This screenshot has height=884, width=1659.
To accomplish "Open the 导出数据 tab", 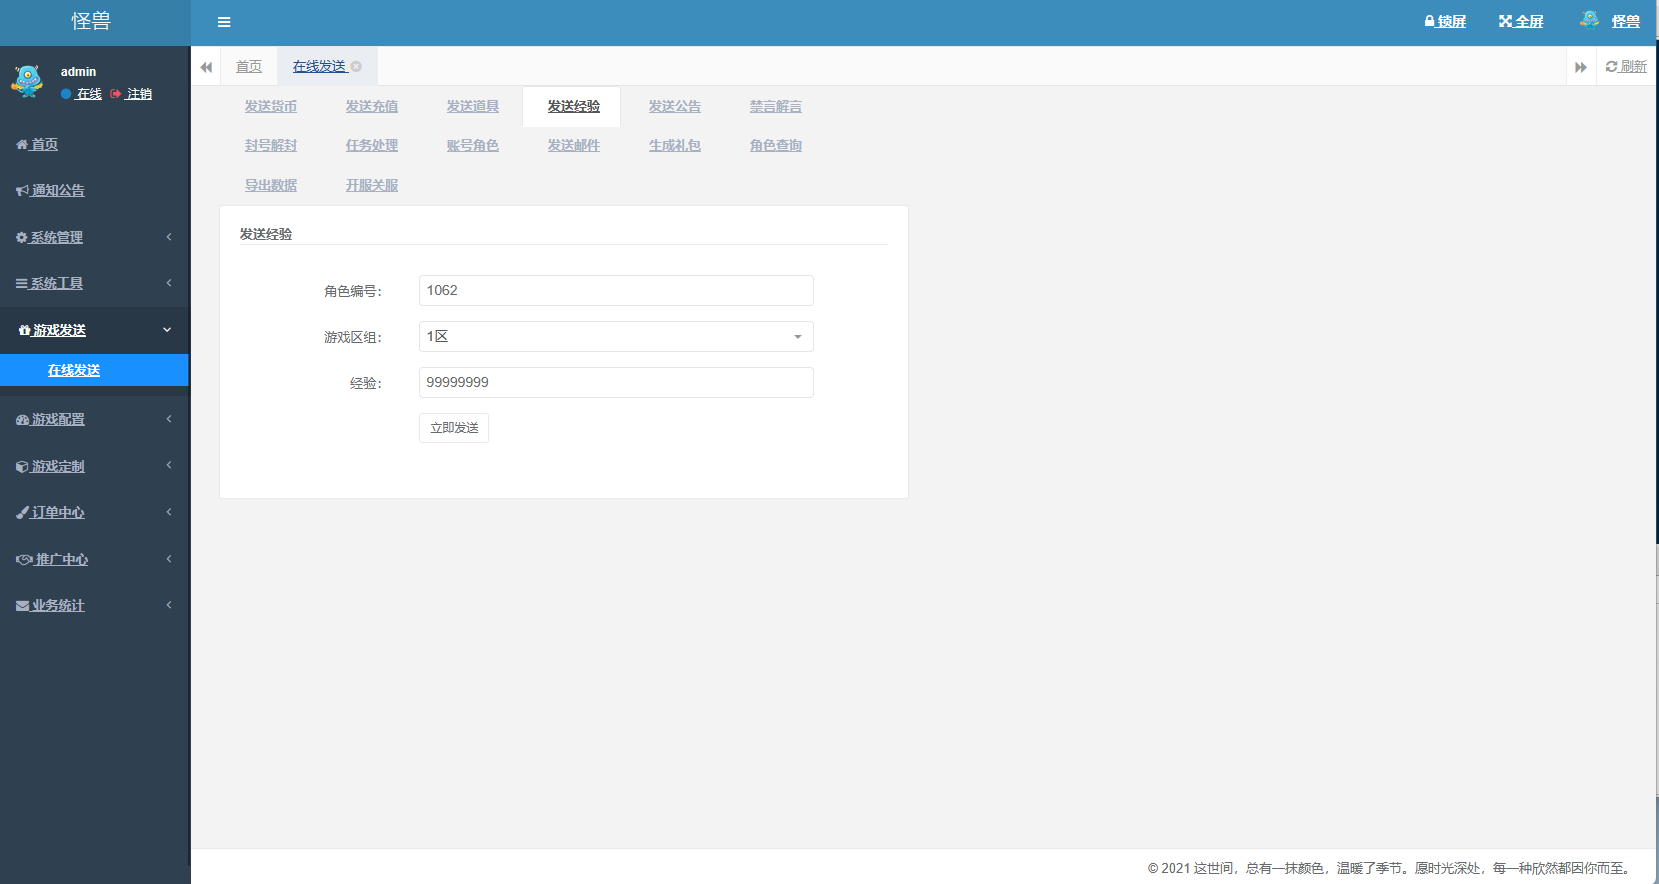I will [x=271, y=186].
